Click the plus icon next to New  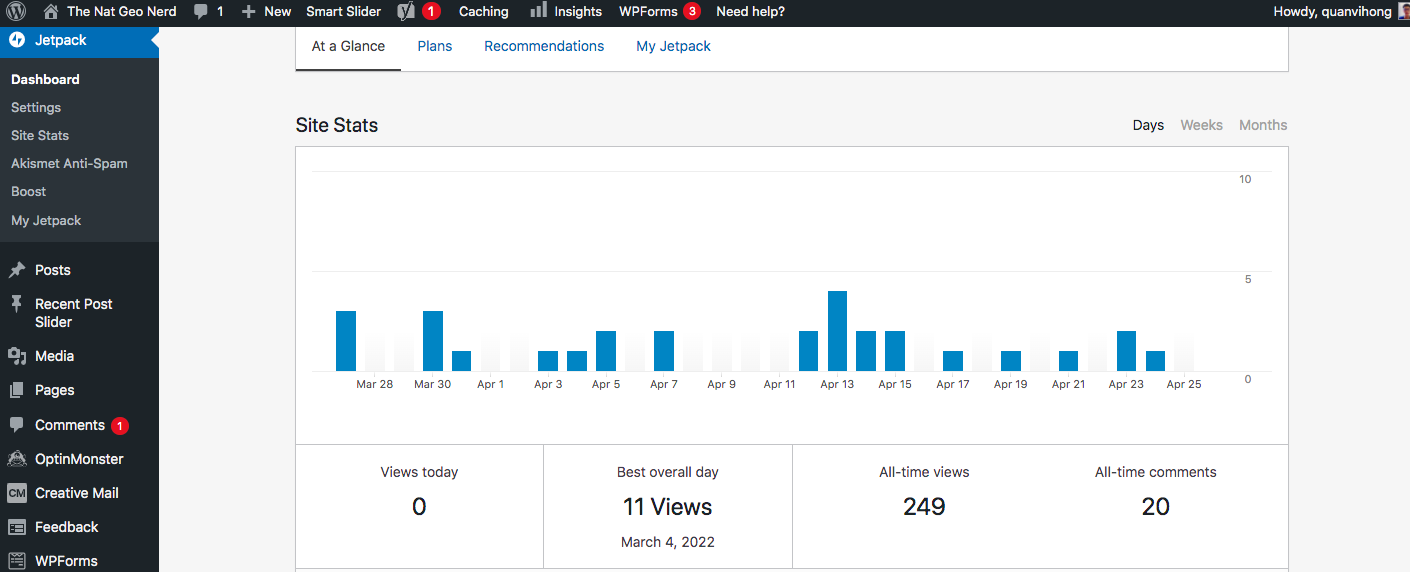point(249,12)
